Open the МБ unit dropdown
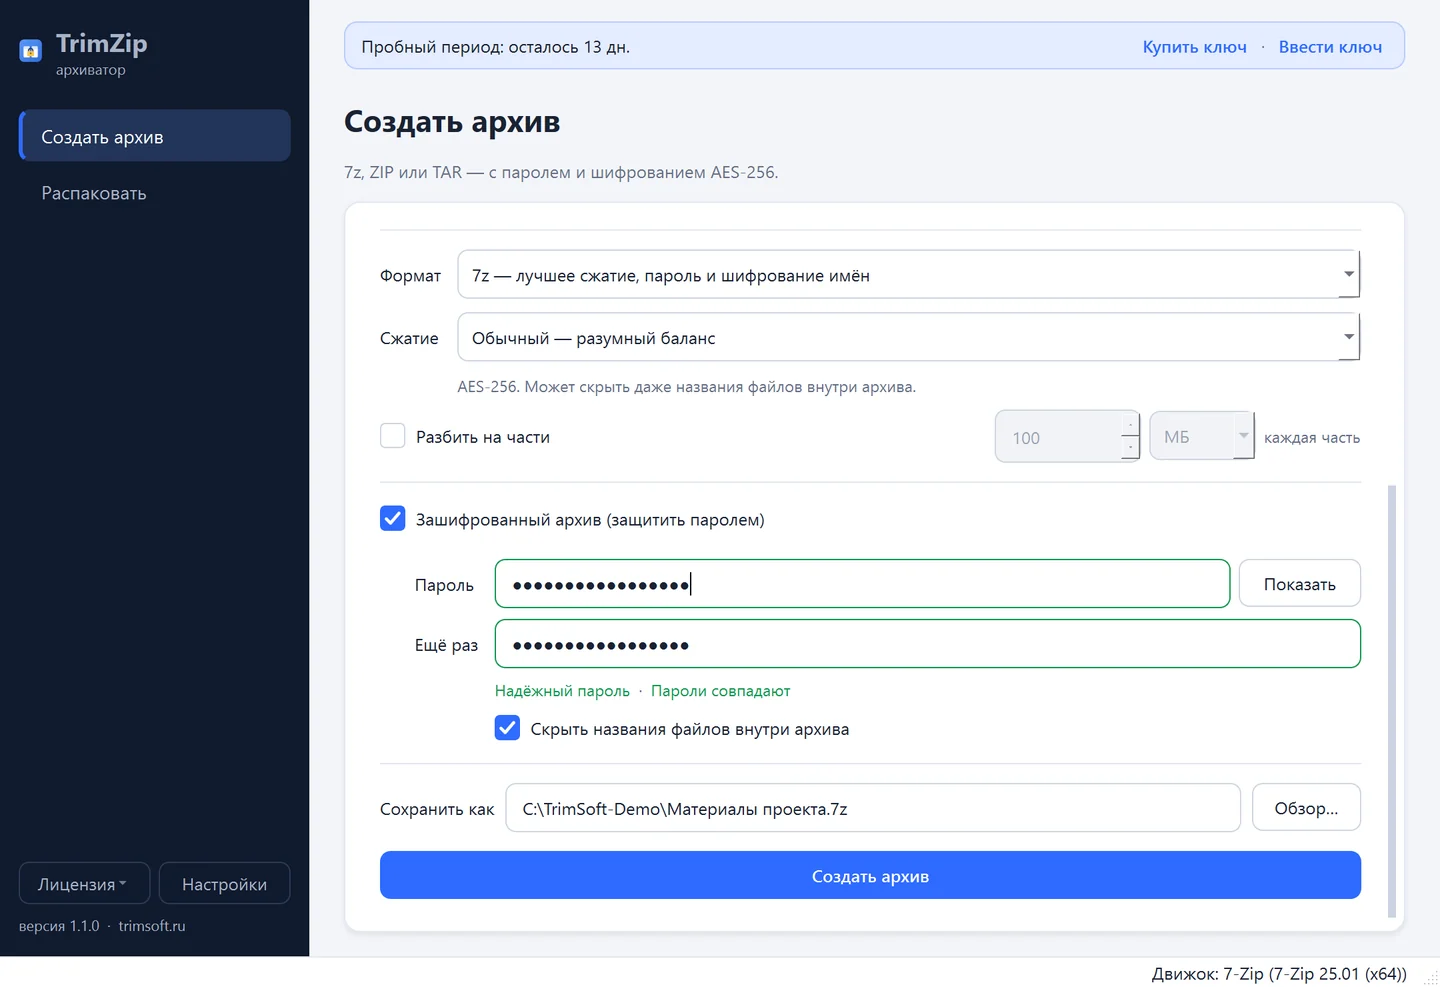 pyautogui.click(x=1202, y=437)
